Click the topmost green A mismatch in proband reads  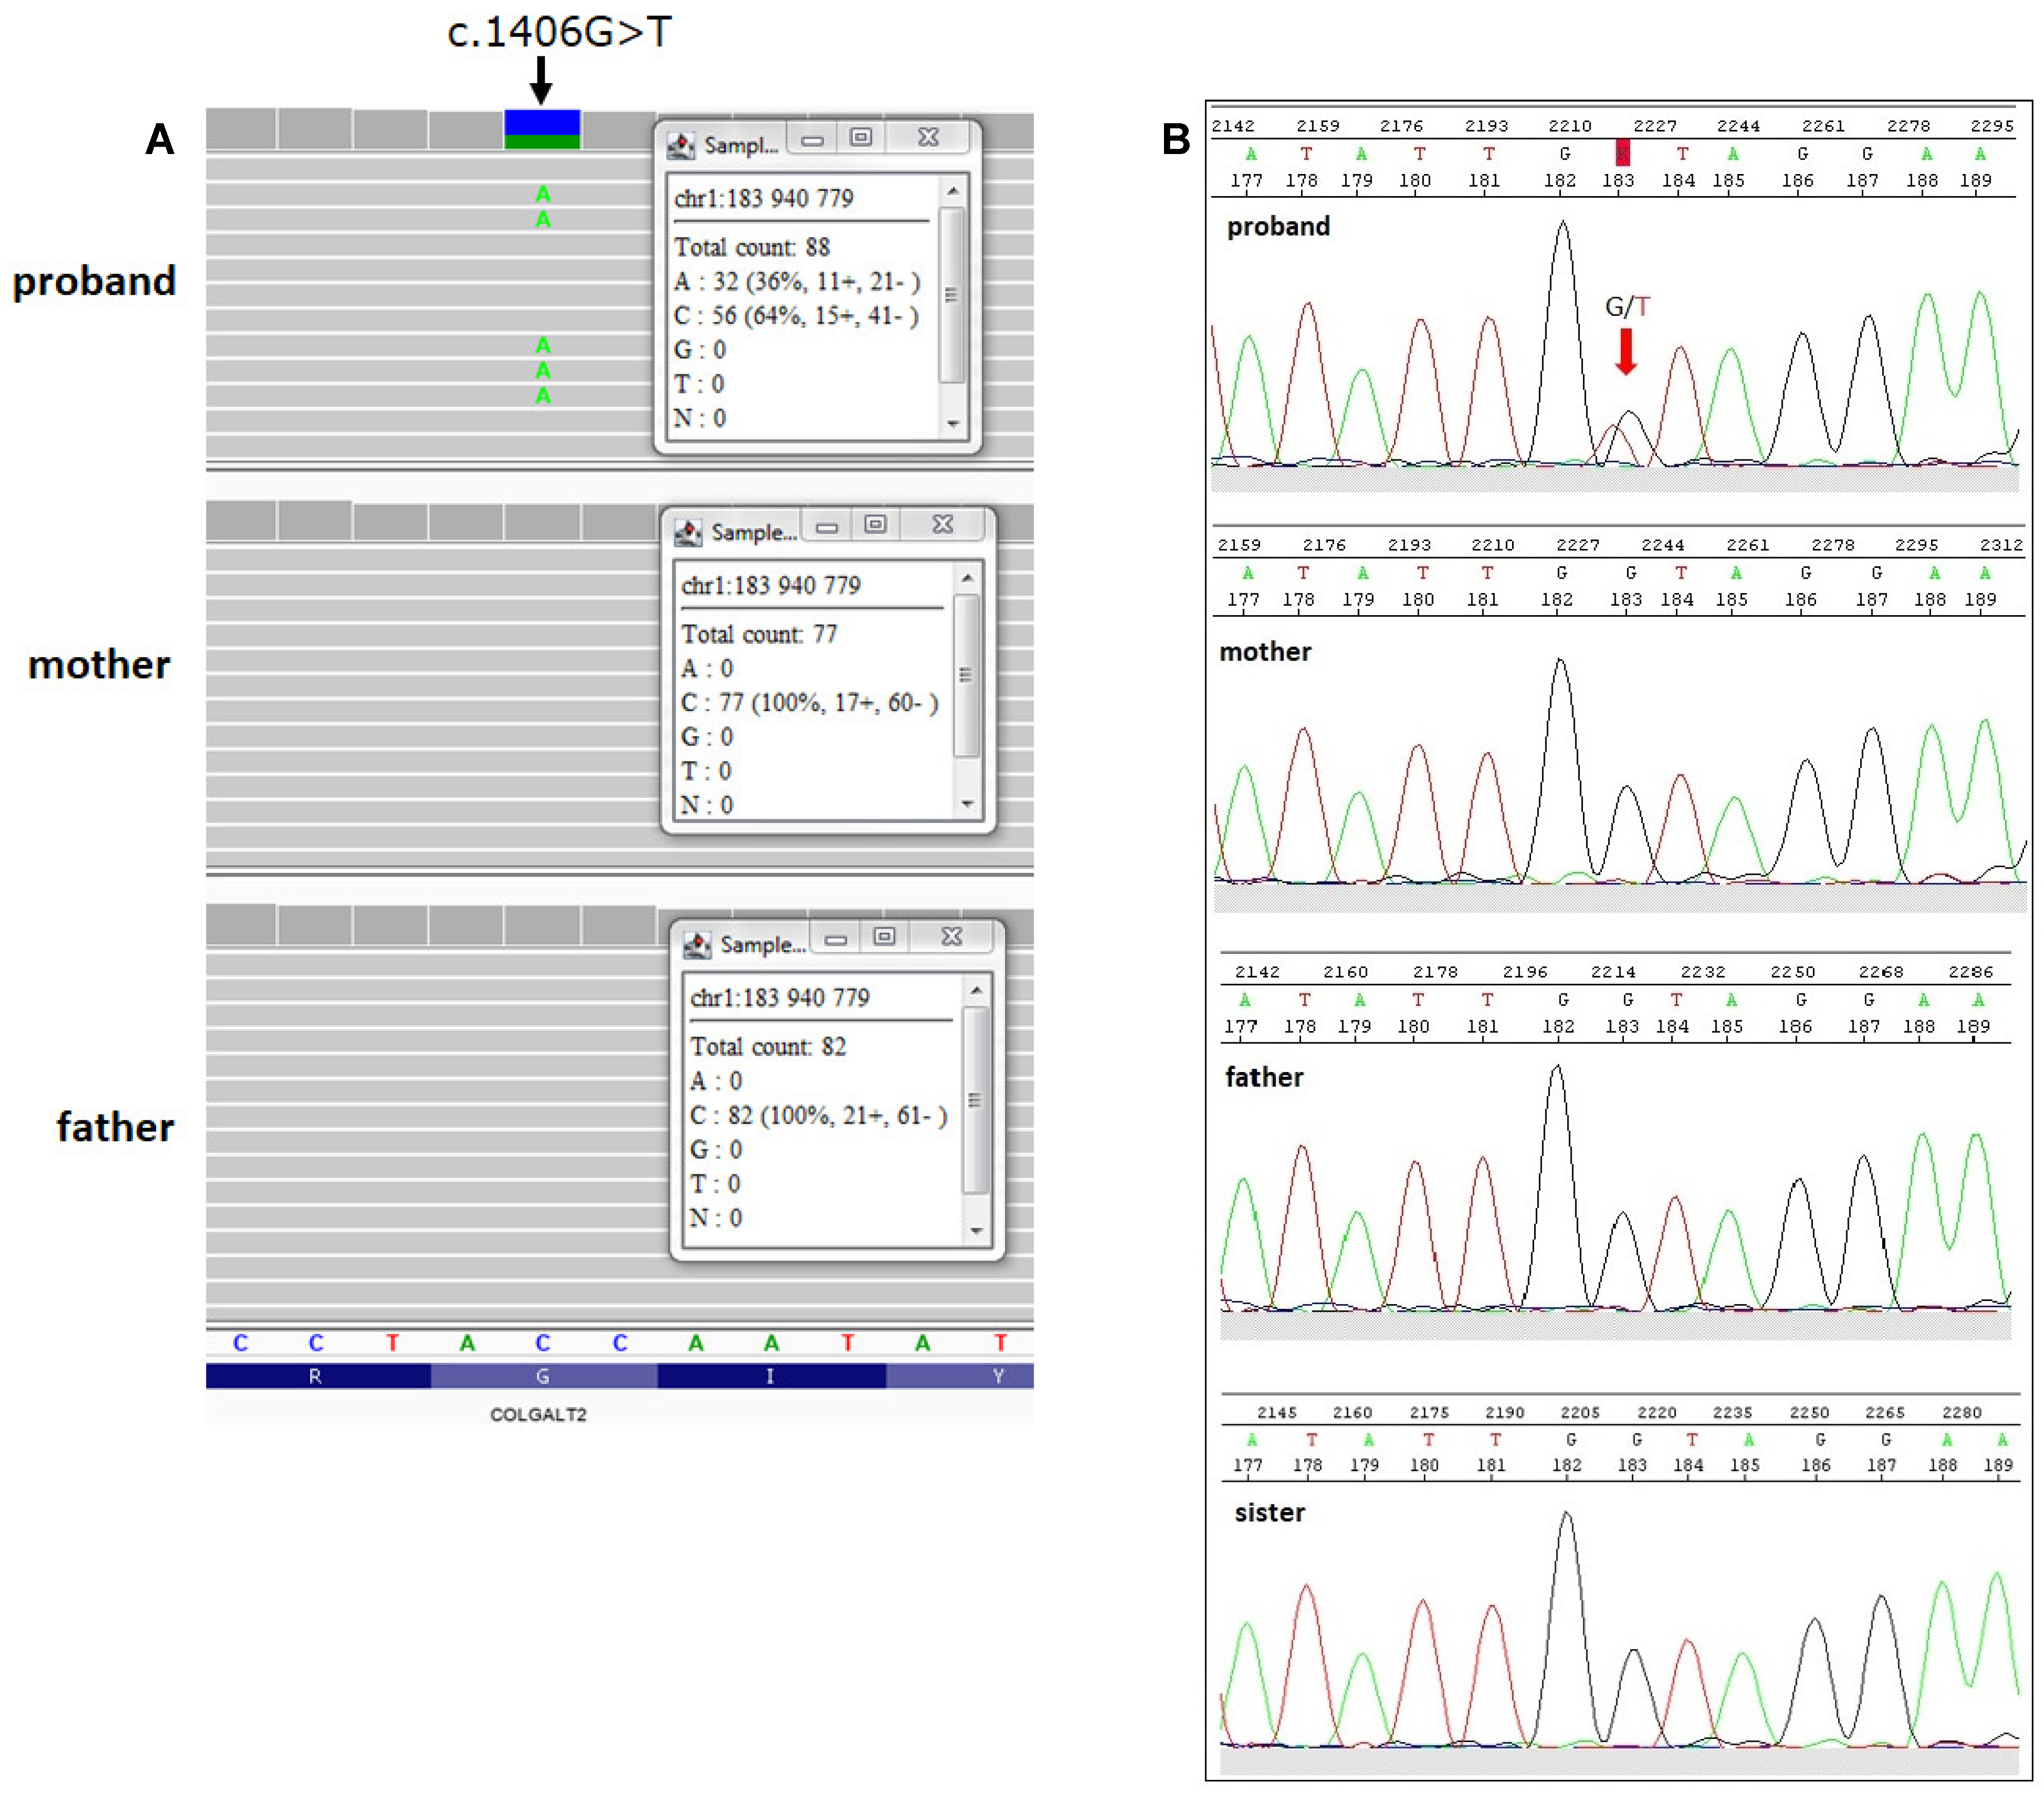point(543,194)
